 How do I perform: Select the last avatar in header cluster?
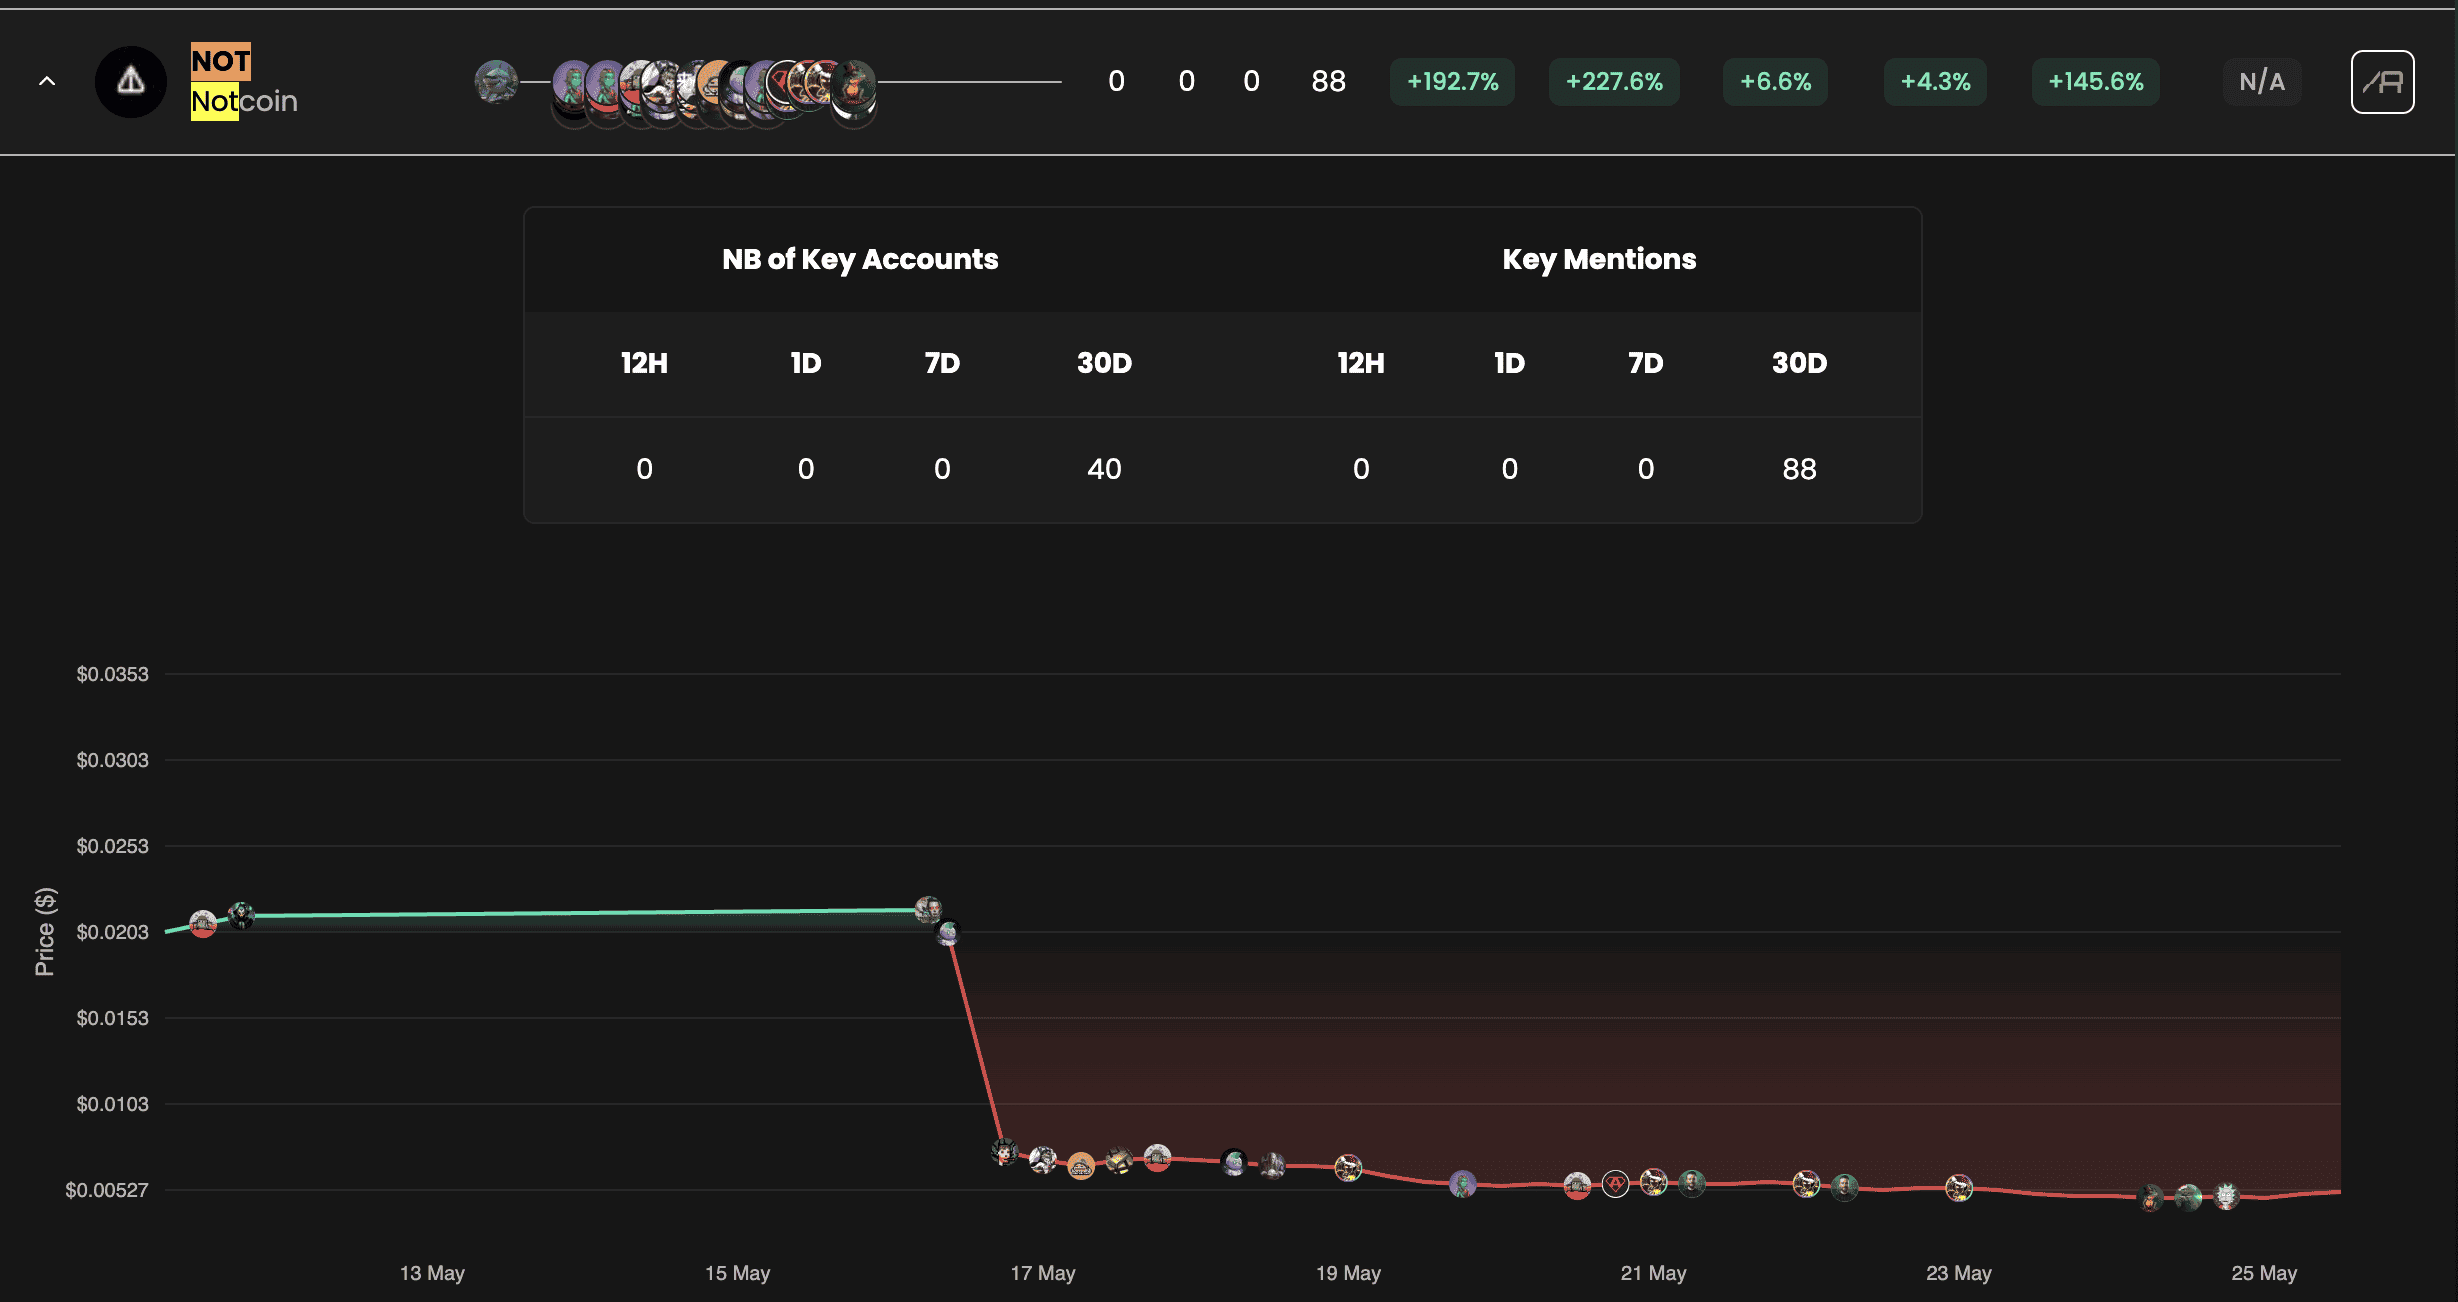pyautogui.click(x=854, y=82)
